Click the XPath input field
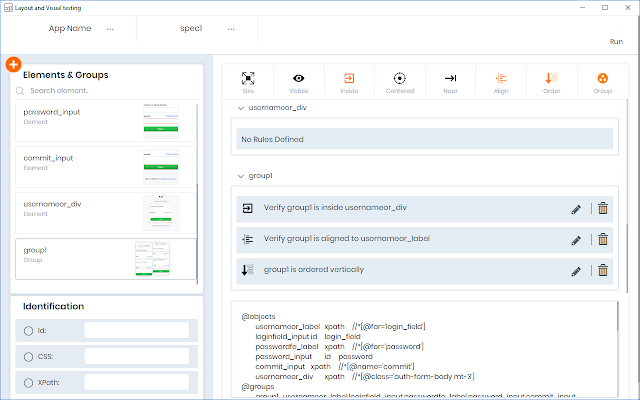Screen dimensions: 640x400 pos(137,382)
